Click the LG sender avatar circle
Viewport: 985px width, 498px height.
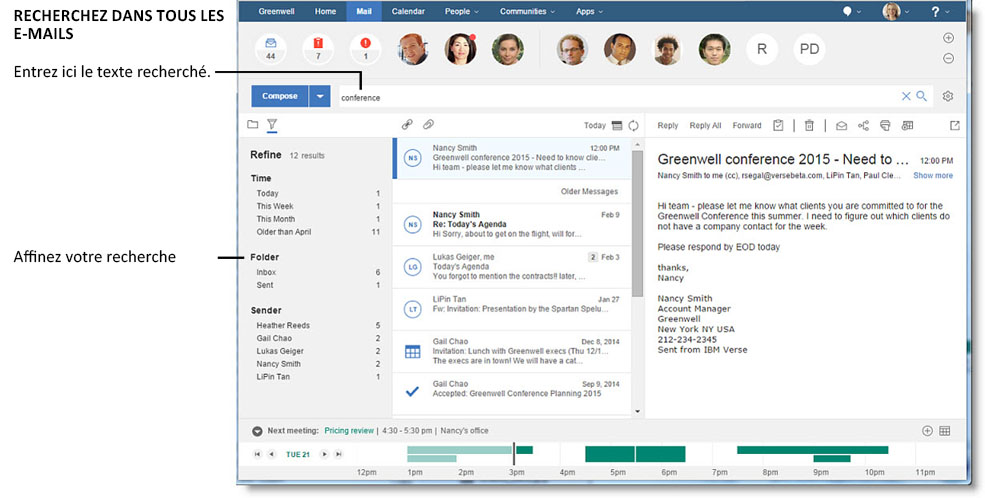click(412, 267)
